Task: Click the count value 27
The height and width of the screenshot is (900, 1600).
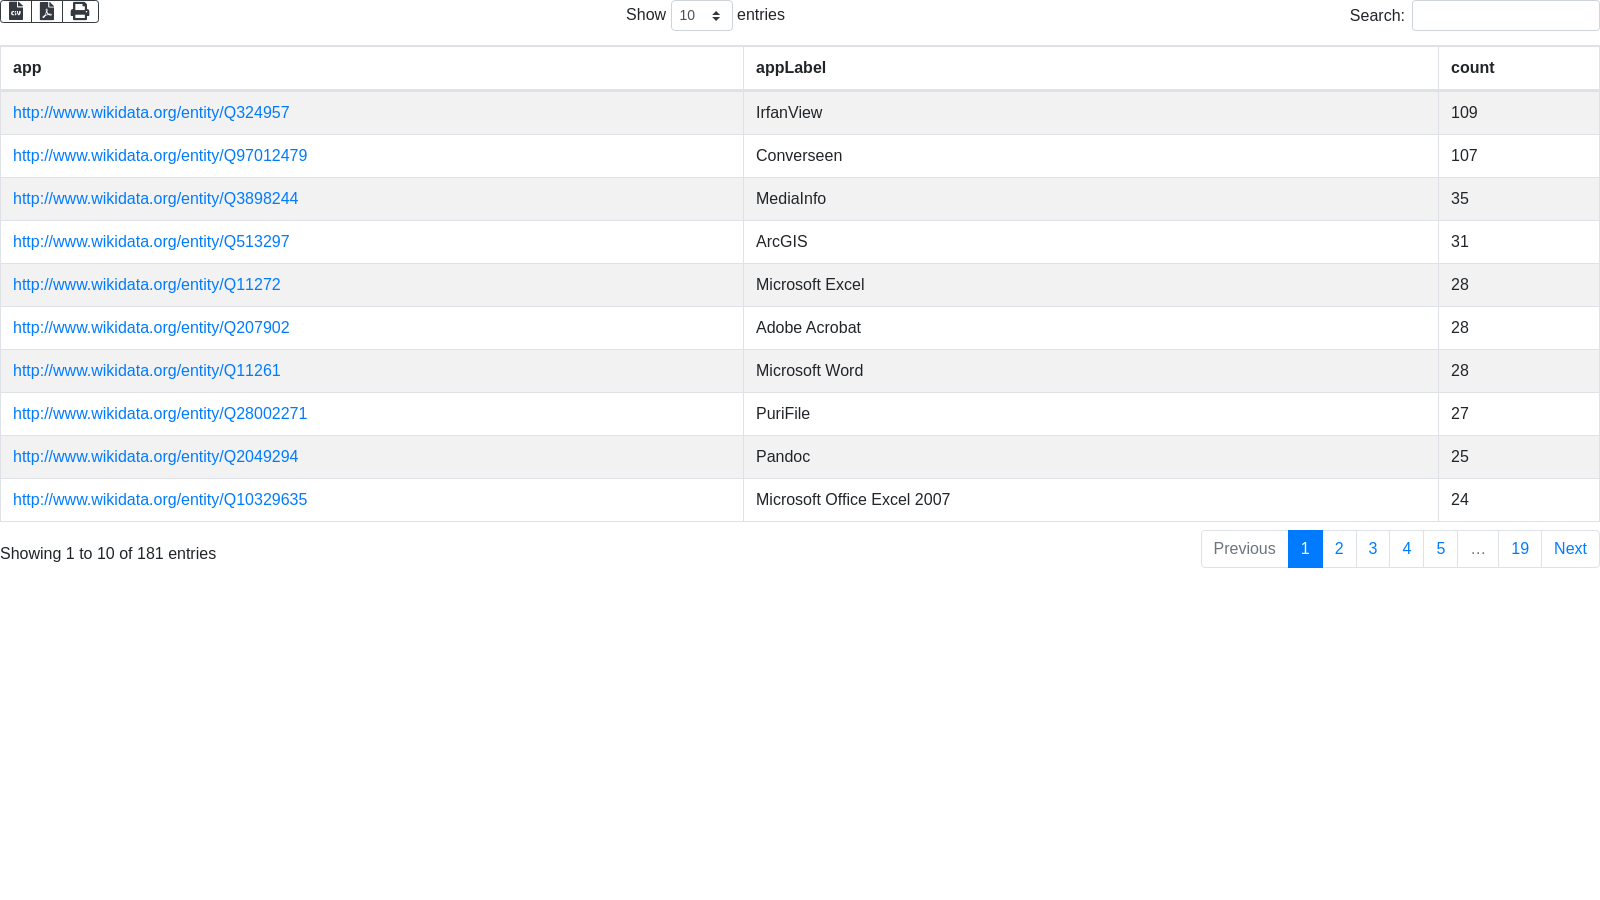Action: click(1460, 414)
